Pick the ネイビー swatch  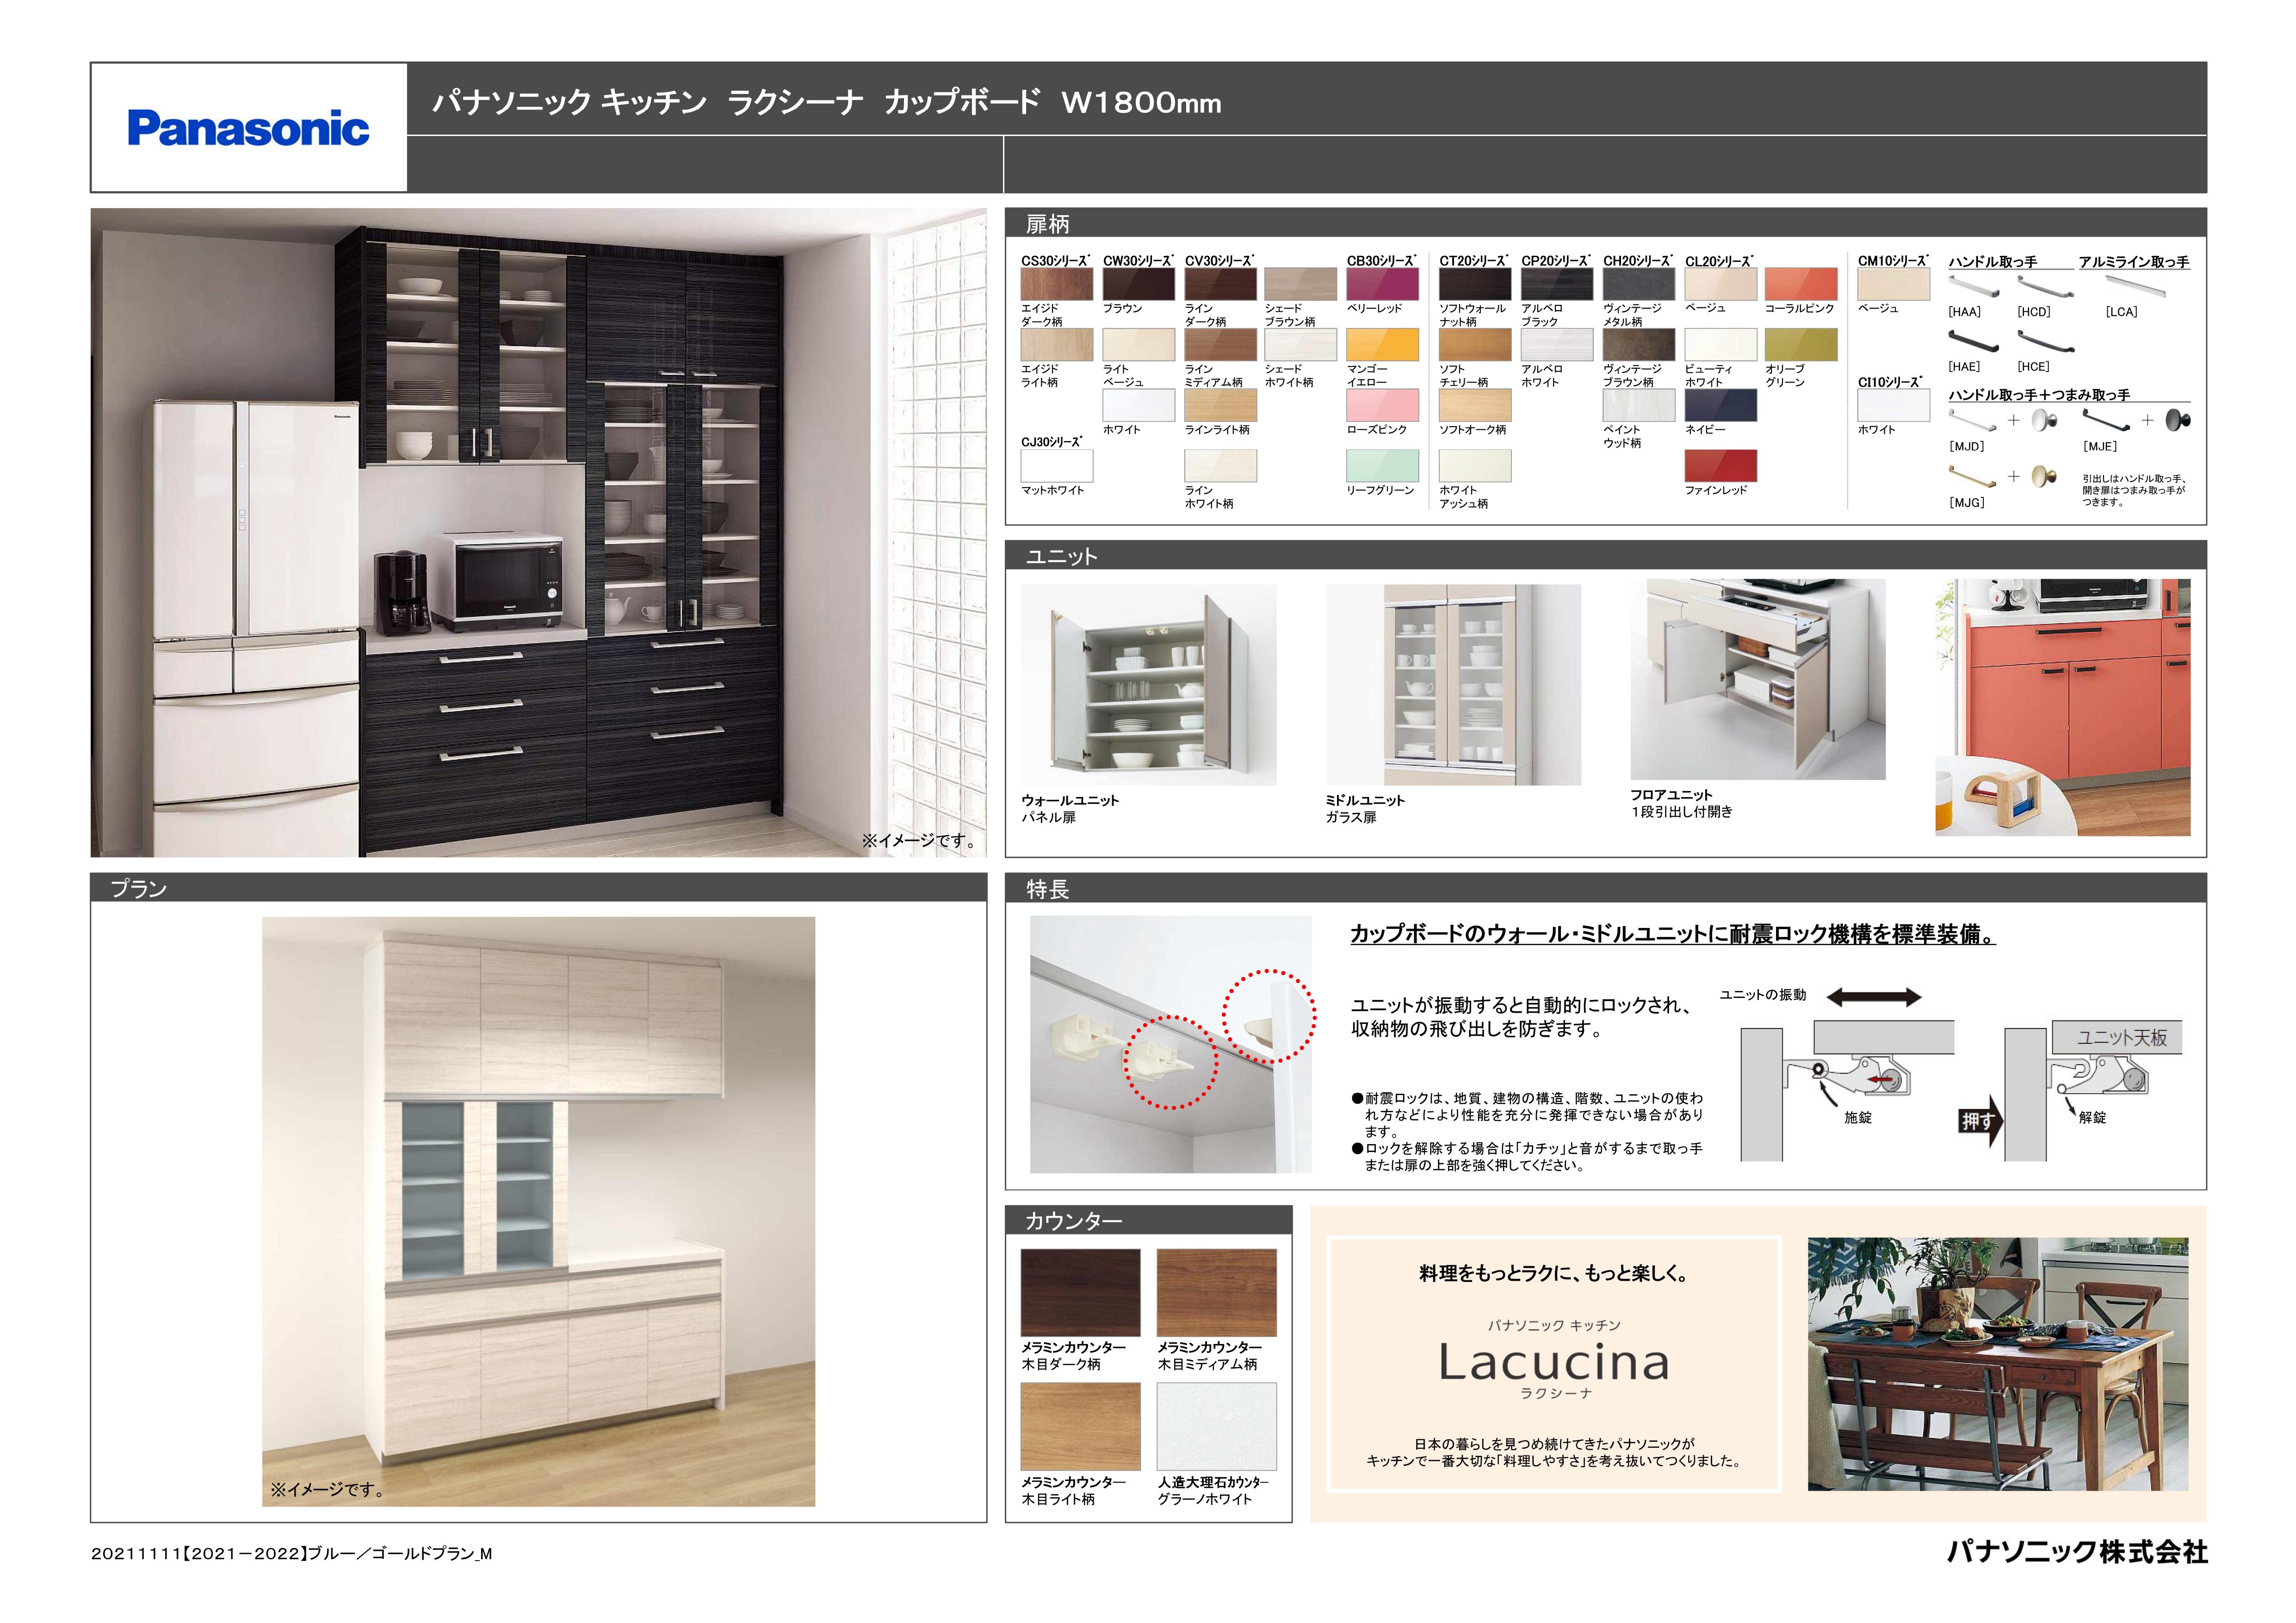tap(1721, 405)
